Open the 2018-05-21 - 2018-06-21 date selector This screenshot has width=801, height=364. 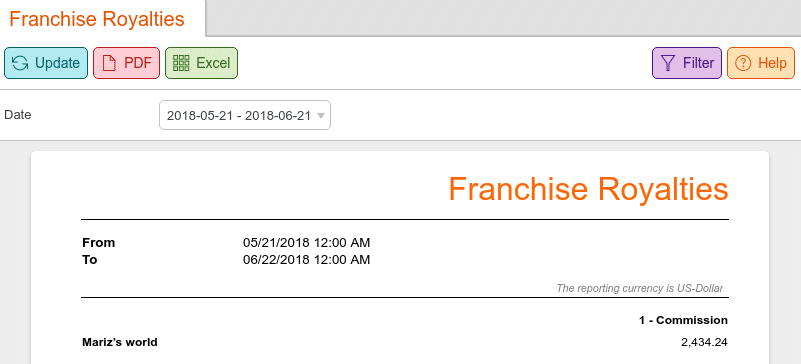click(245, 115)
